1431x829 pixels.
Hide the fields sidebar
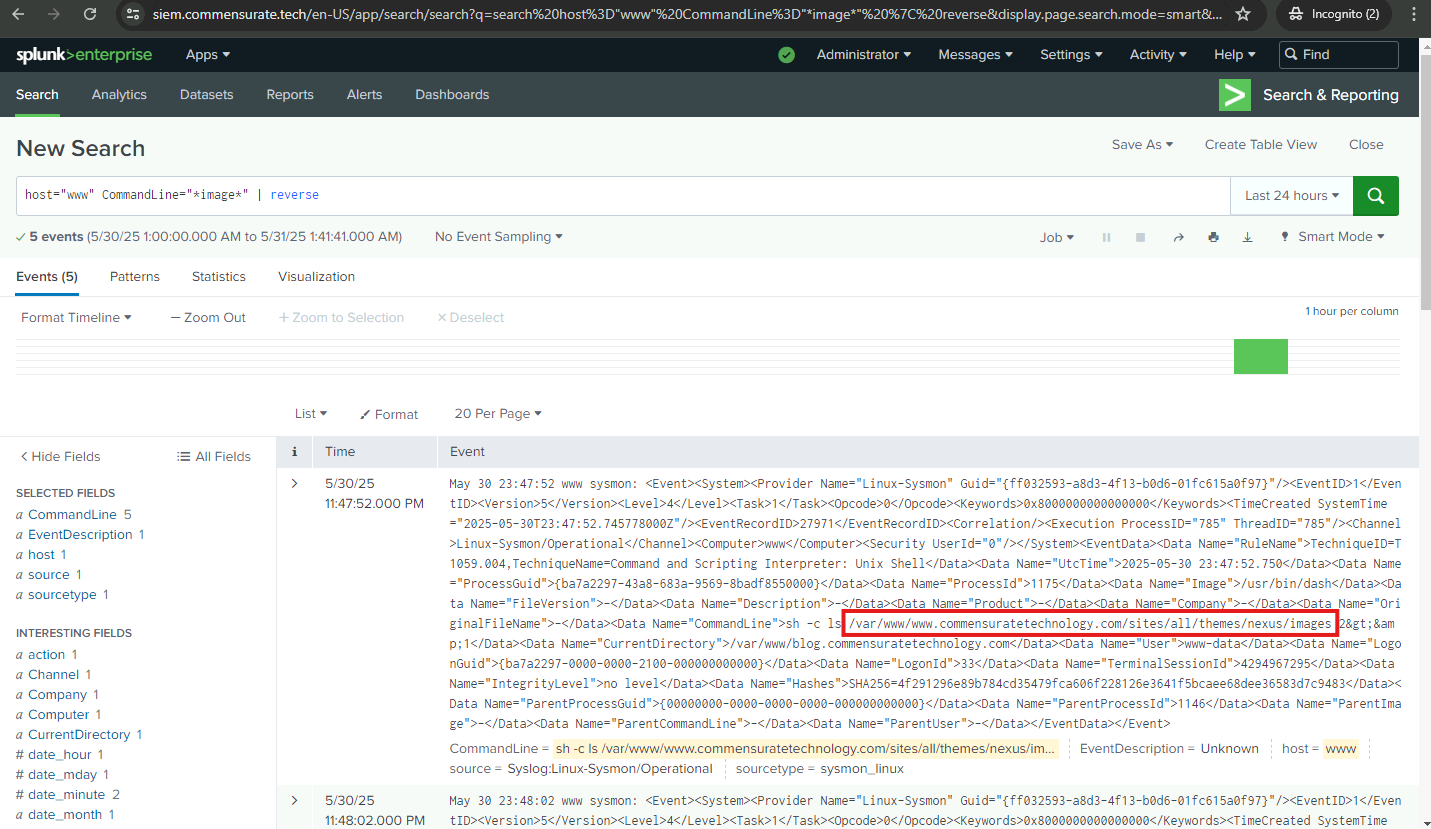pos(60,457)
